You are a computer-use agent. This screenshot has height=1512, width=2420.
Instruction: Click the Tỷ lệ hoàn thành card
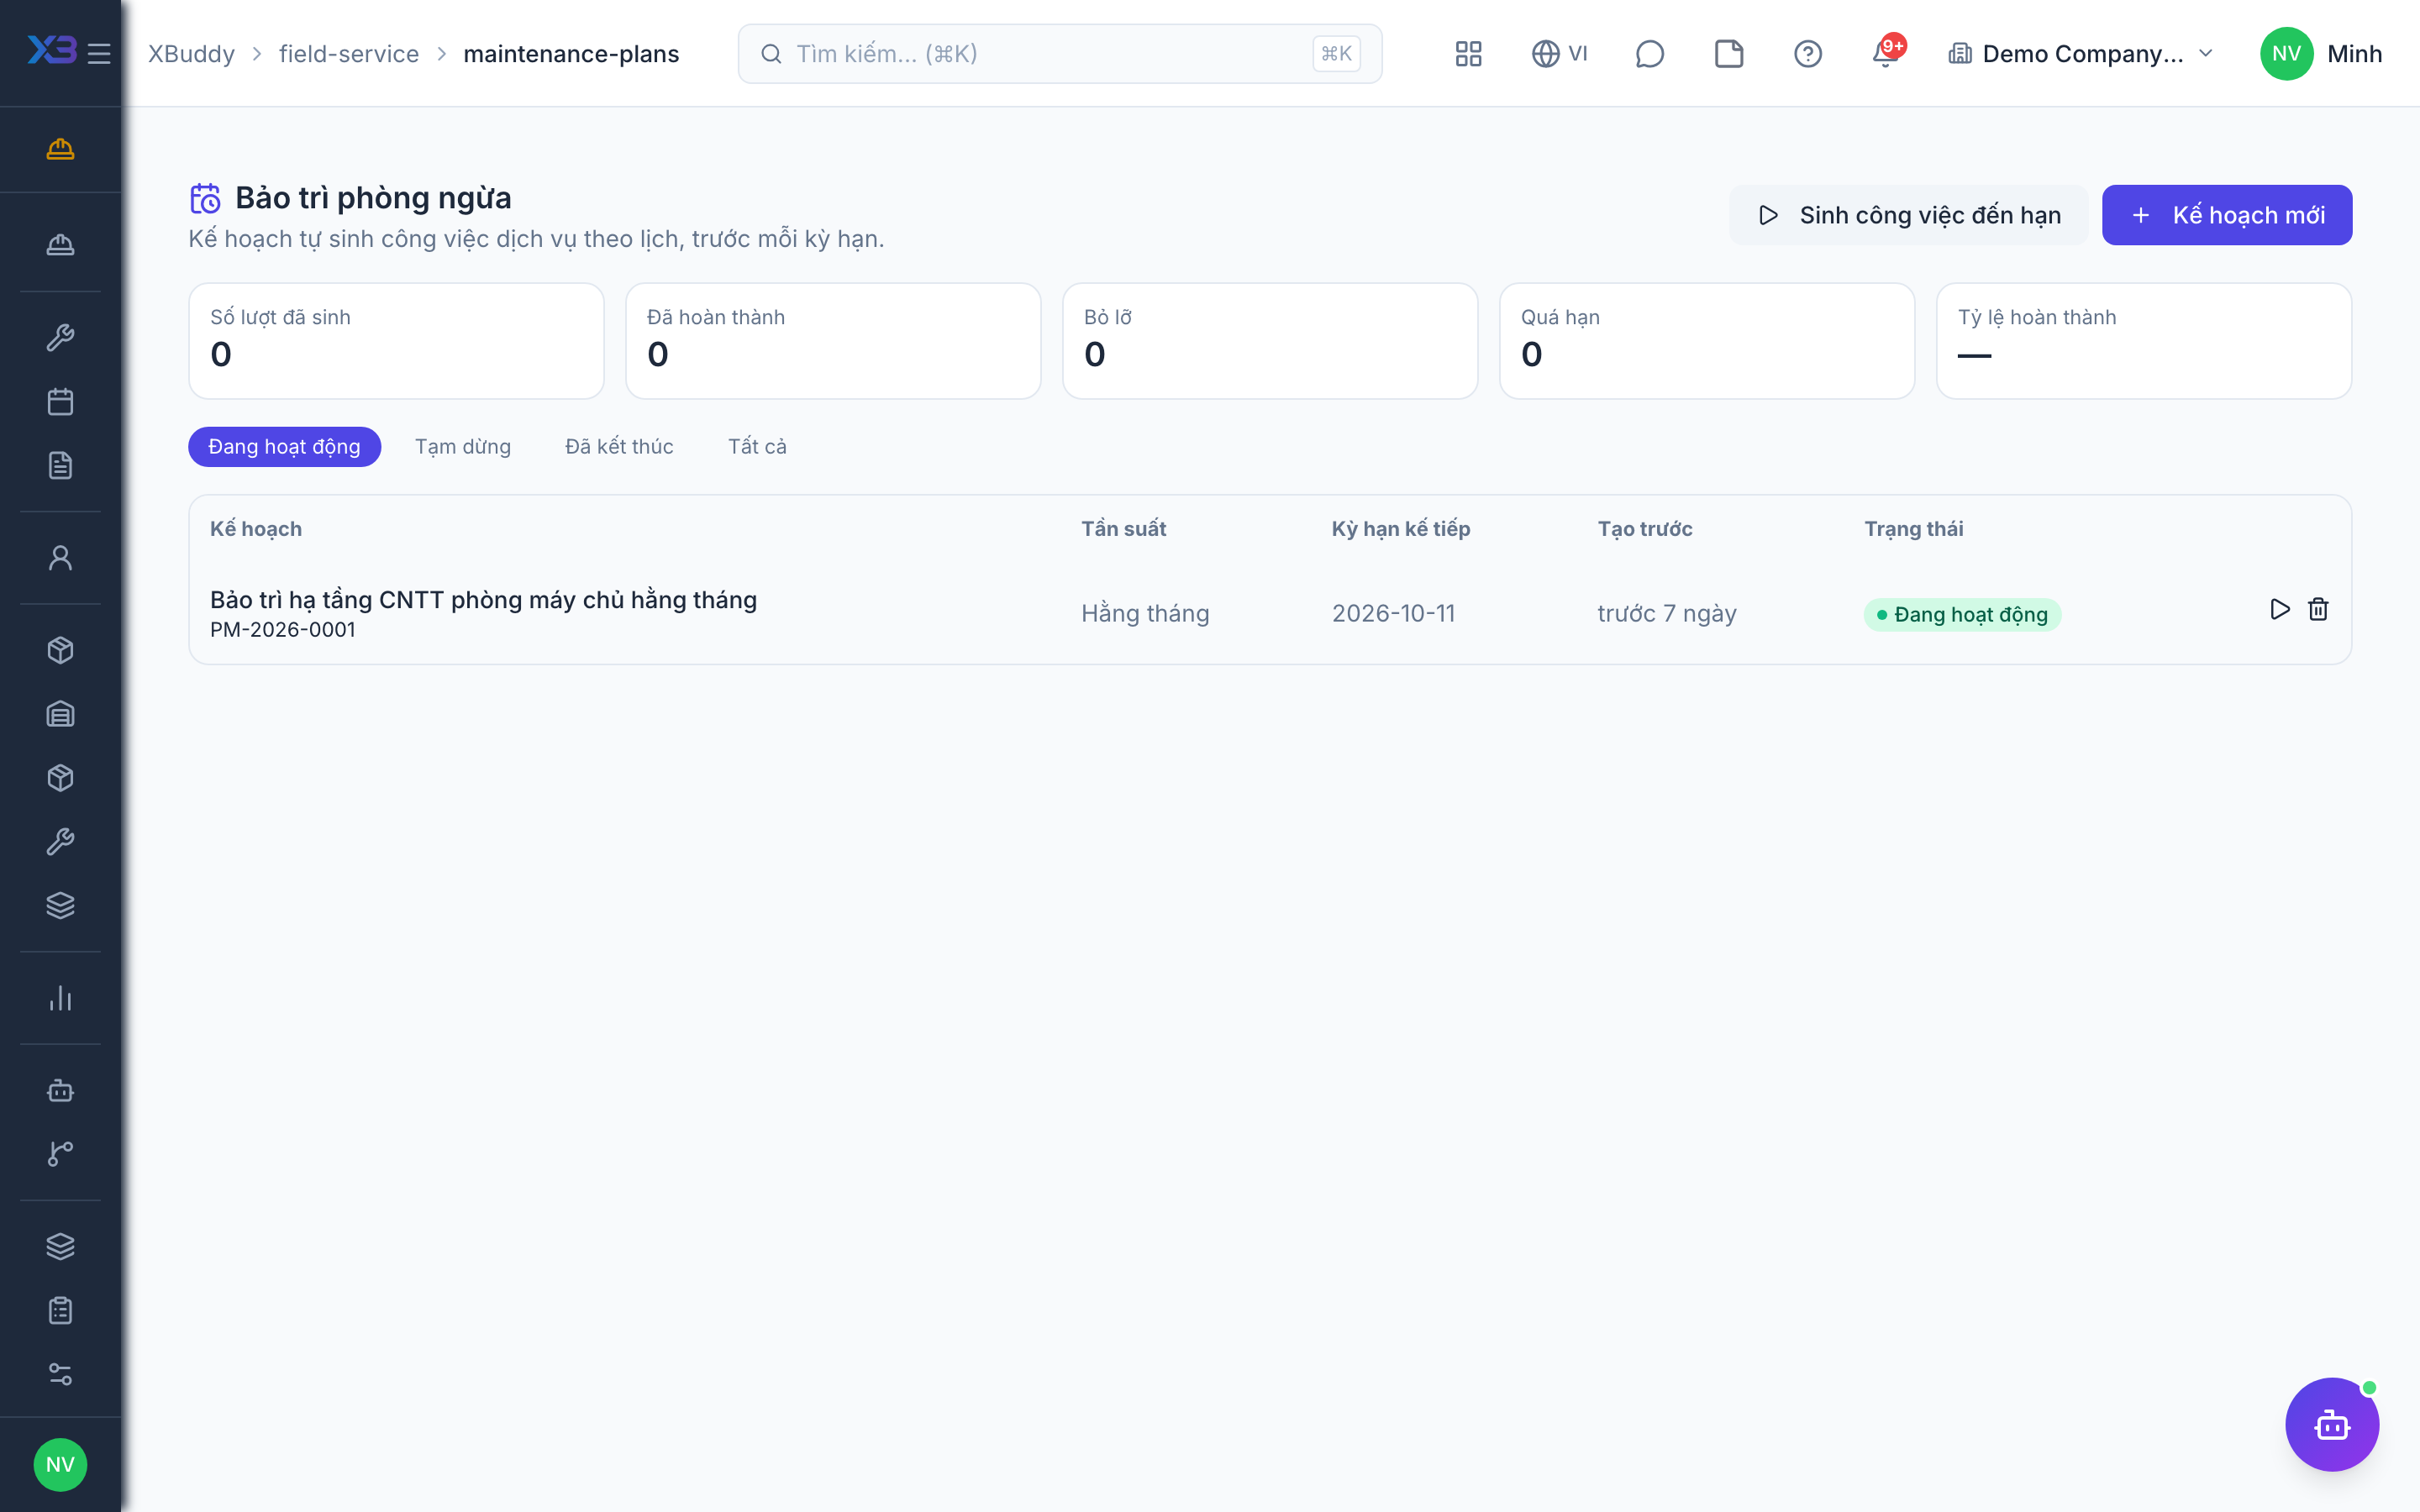click(x=2144, y=341)
